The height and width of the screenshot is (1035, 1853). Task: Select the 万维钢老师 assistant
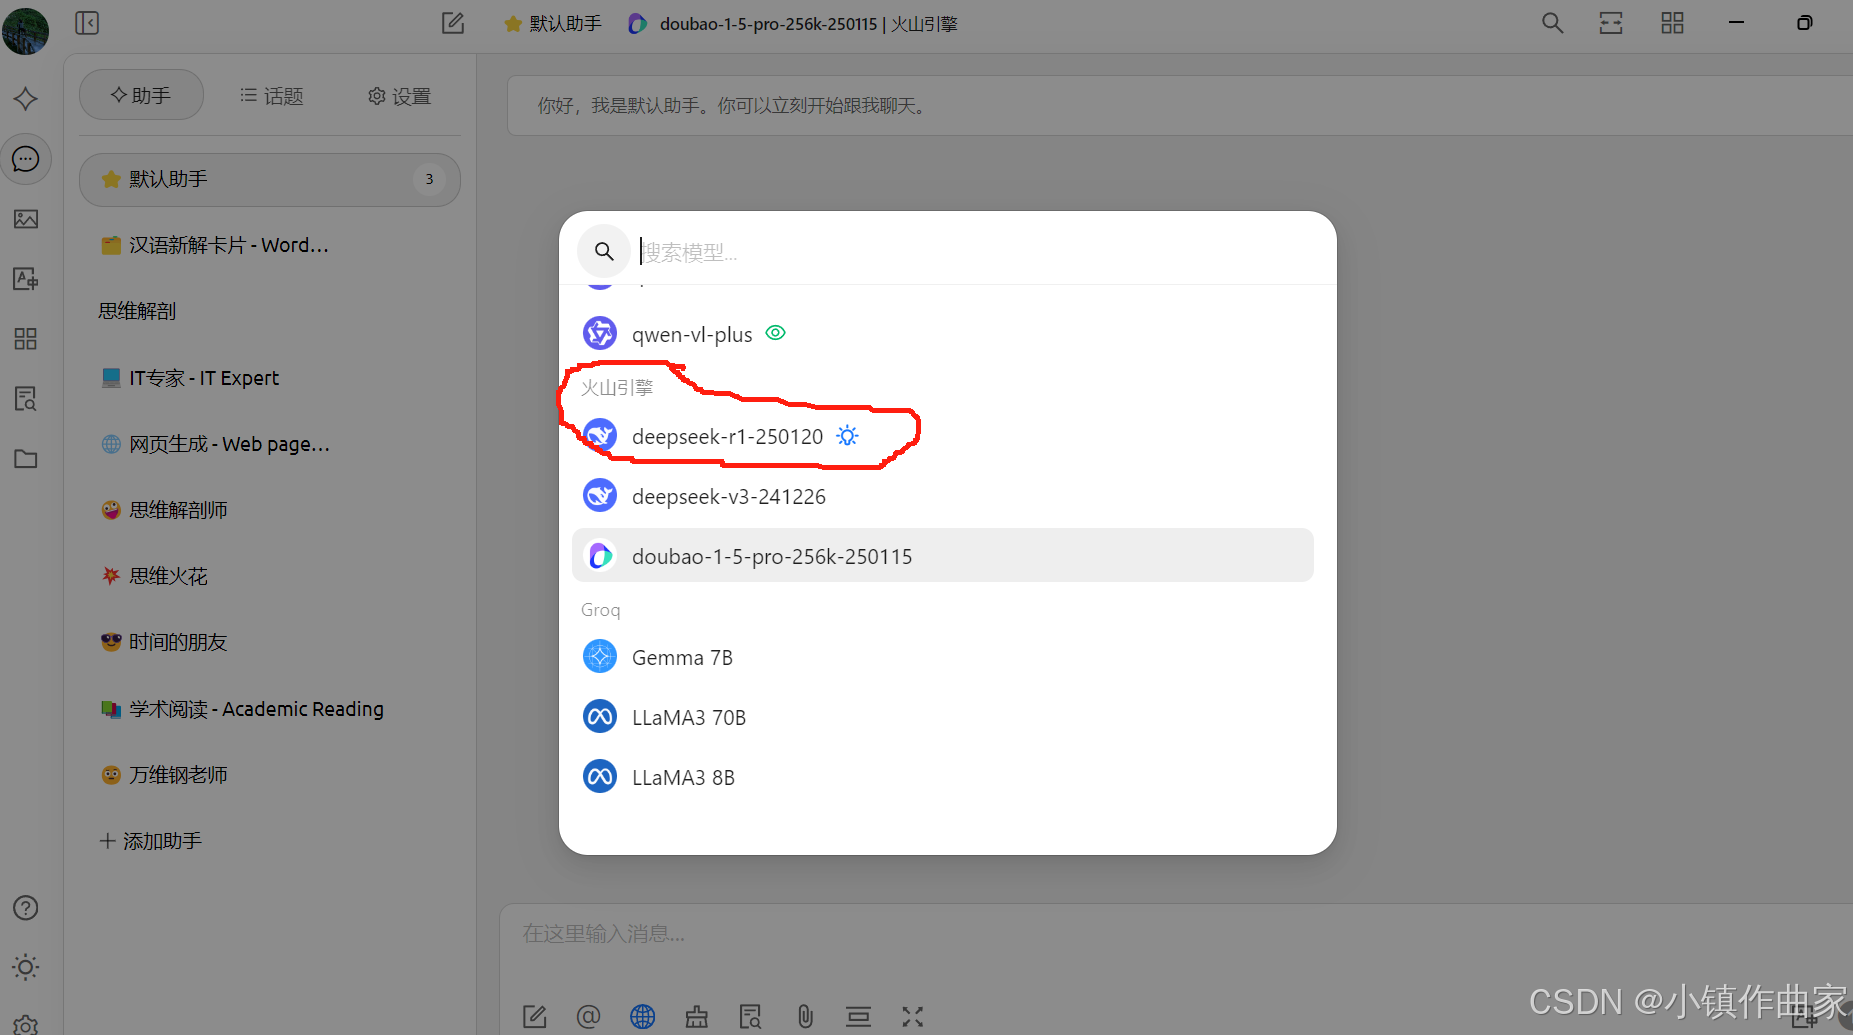click(x=270, y=775)
